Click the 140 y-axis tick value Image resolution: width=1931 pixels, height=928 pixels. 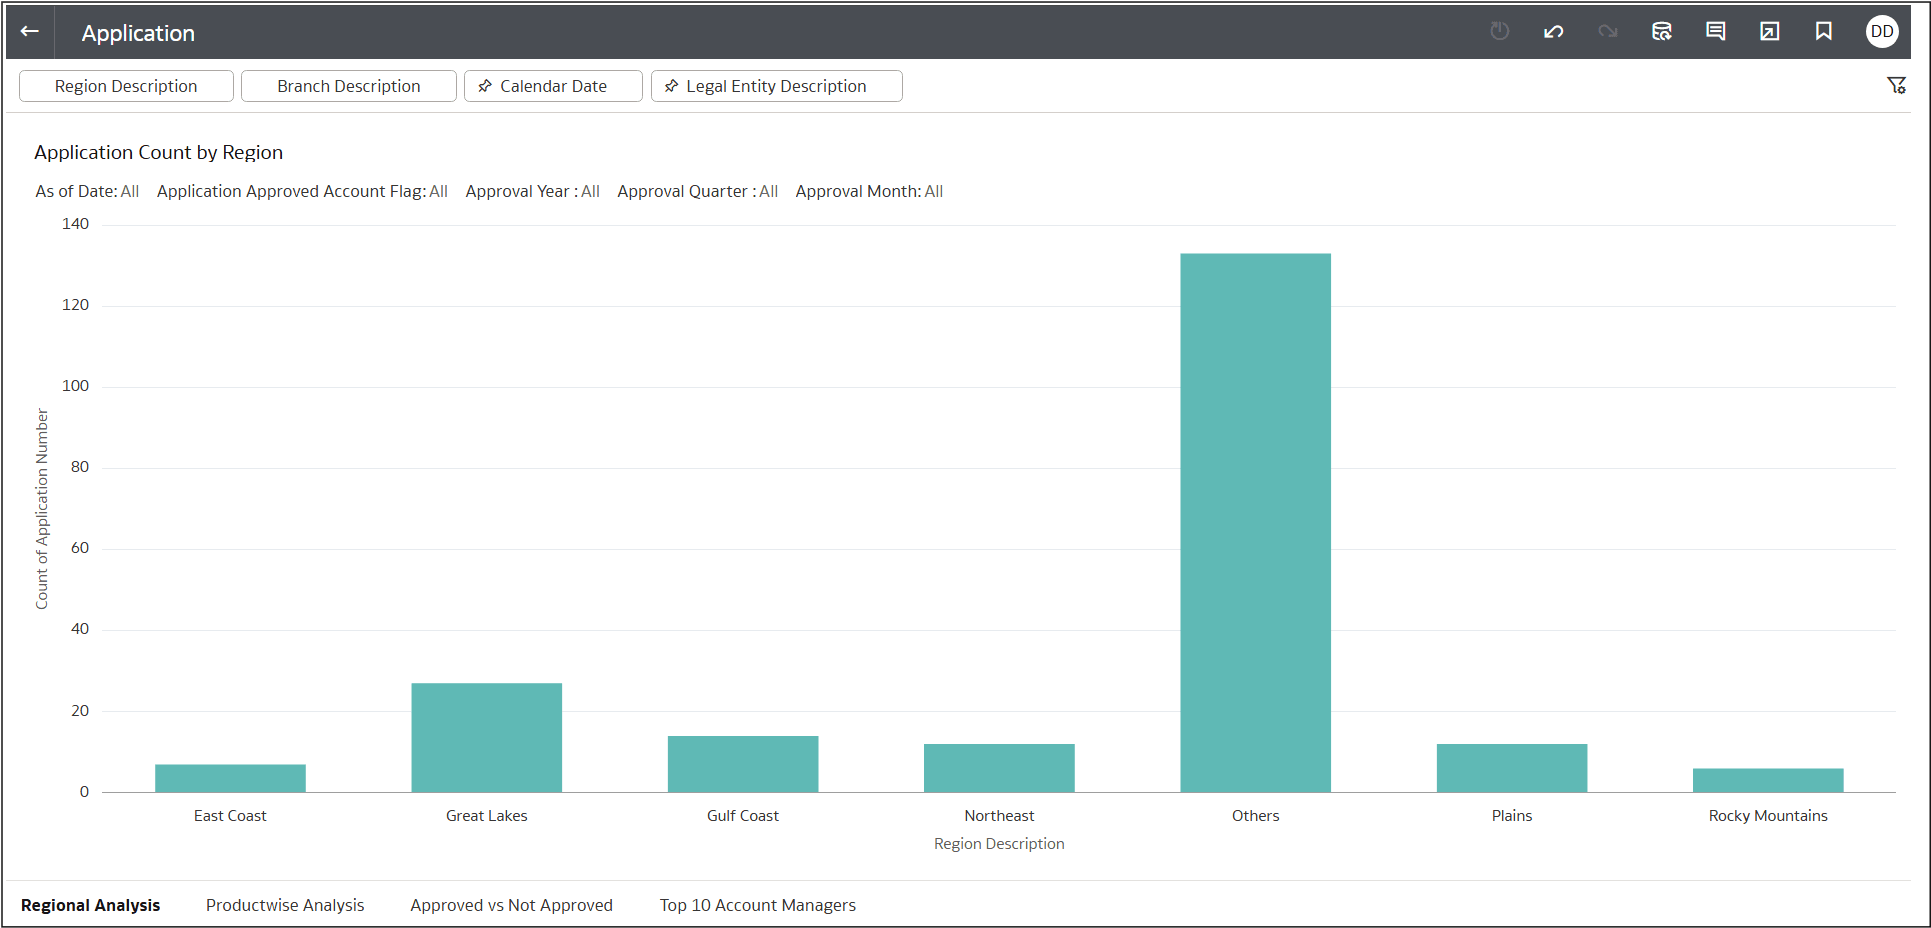(75, 224)
